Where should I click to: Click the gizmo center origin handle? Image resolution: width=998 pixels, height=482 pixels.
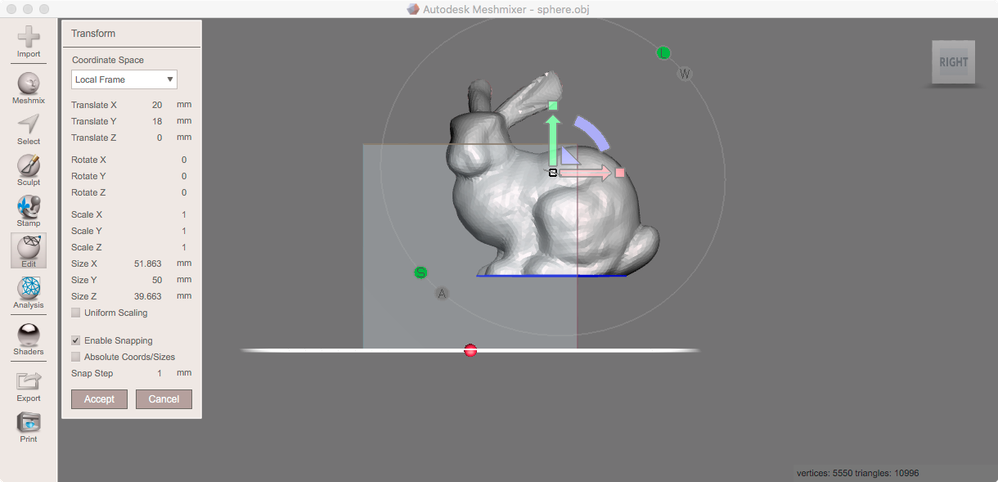pyautogui.click(x=552, y=173)
